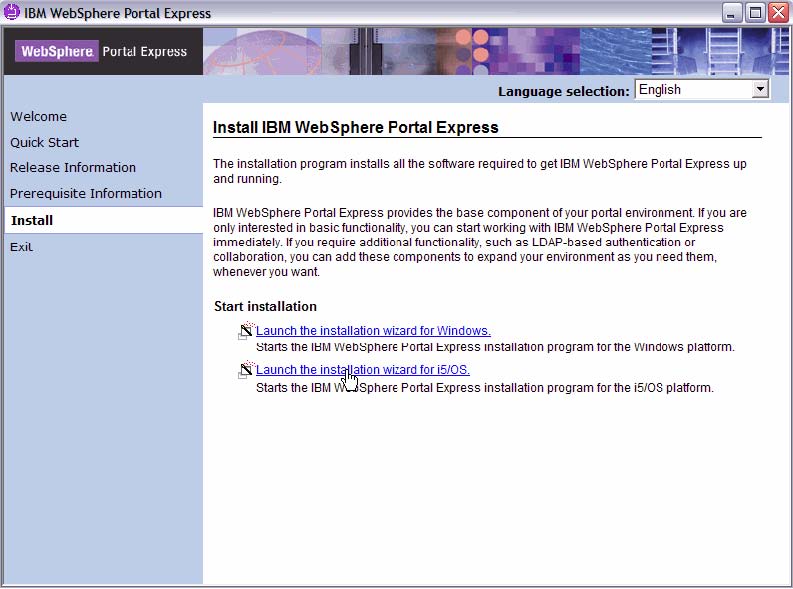Choose Exit in the sidebar
The width and height of the screenshot is (793, 589).
pos(21,247)
